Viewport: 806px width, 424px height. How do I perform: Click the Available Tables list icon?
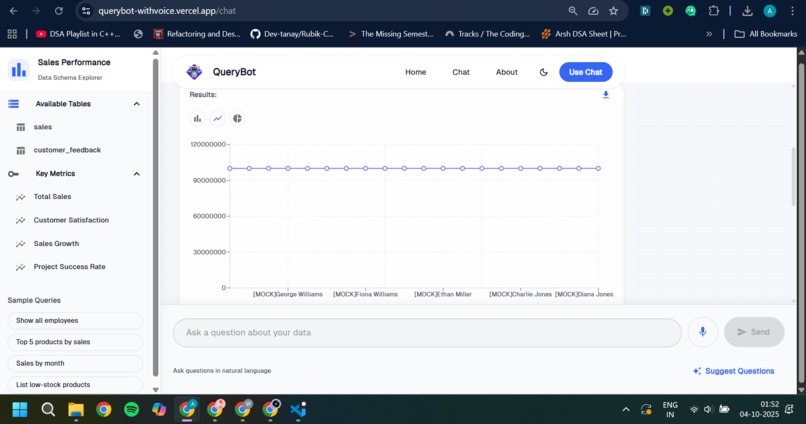(13, 104)
